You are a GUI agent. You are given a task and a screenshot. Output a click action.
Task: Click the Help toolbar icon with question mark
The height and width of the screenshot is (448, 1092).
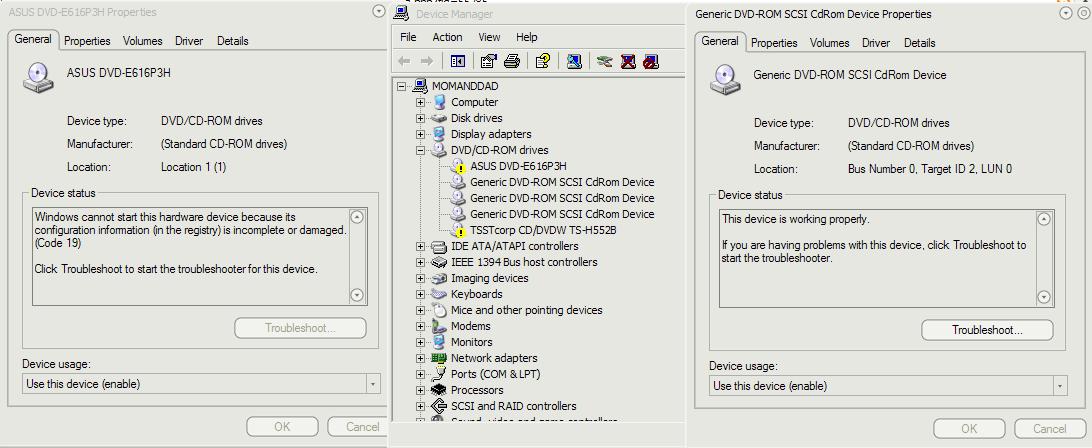click(542, 61)
